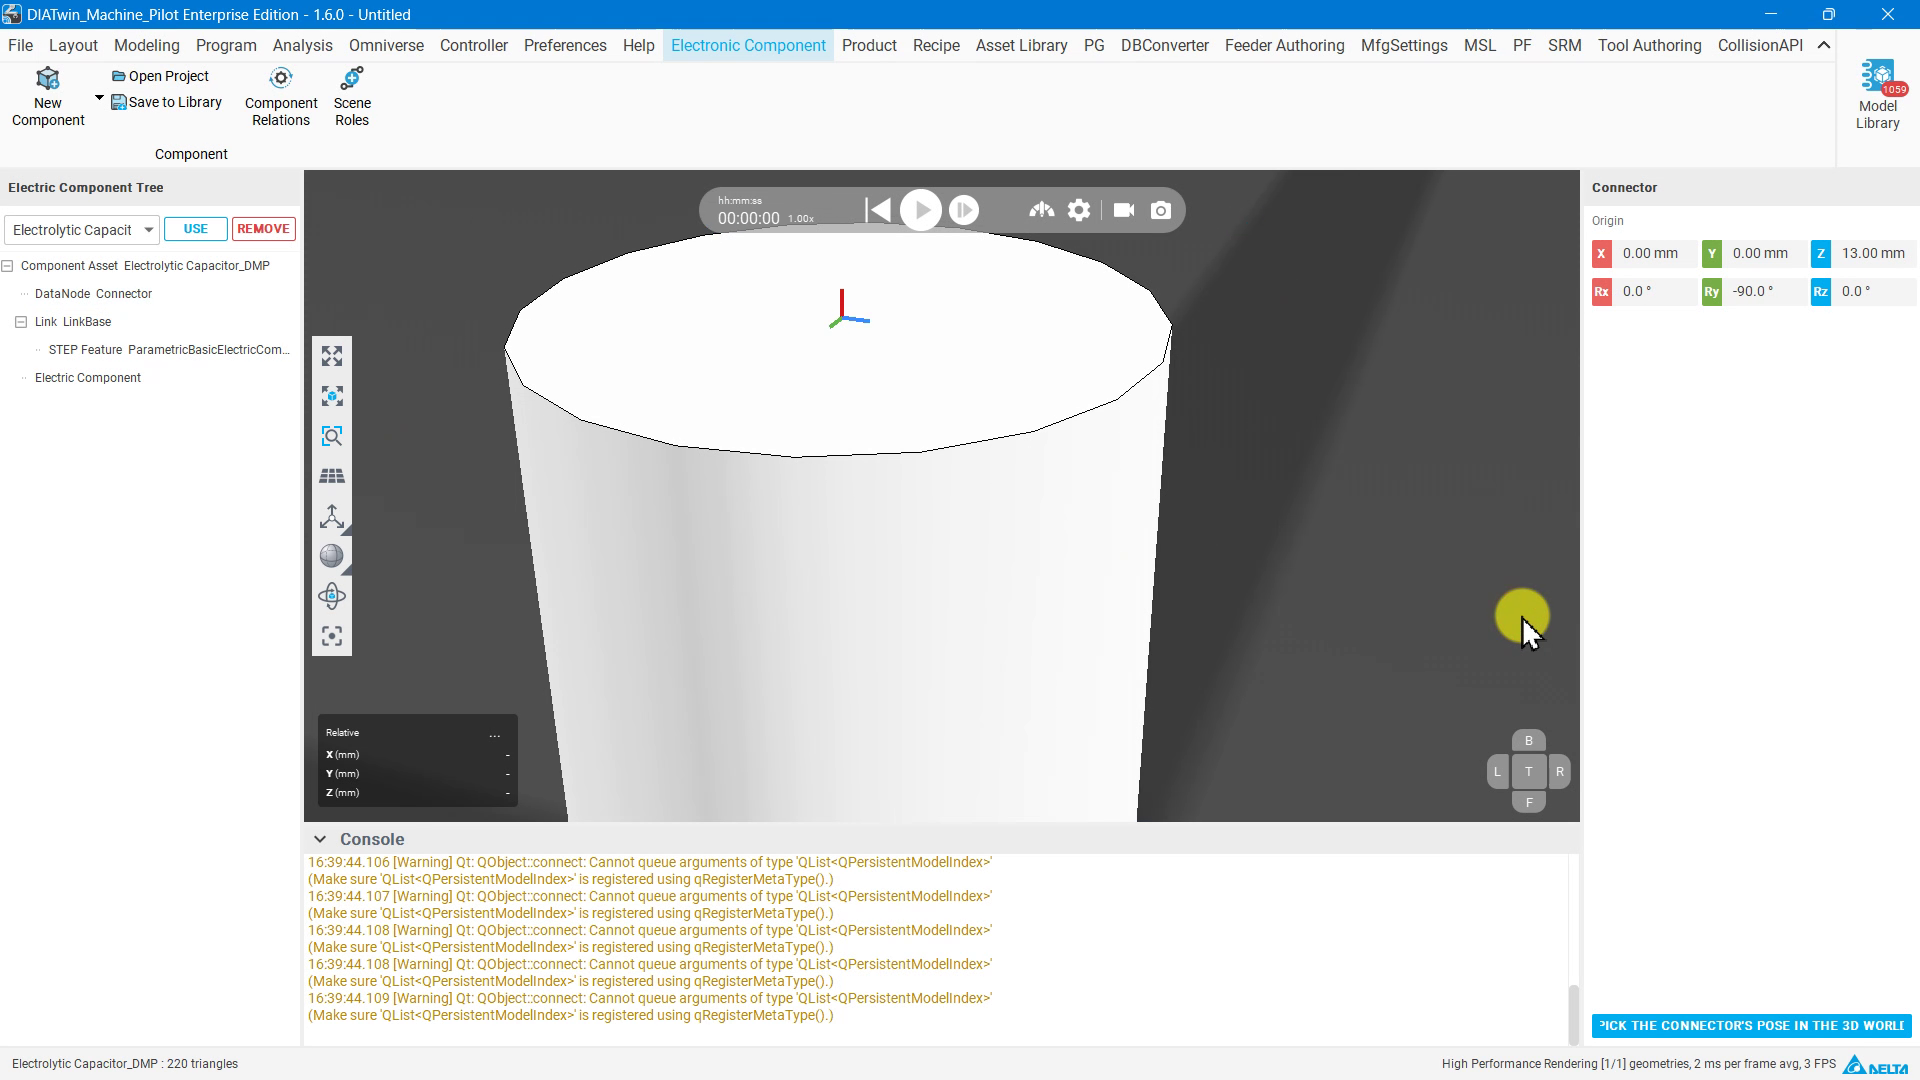Image resolution: width=1920 pixels, height=1080 pixels.
Task: Collapse the Link LinkBase tree node
Action: pyautogui.click(x=21, y=322)
